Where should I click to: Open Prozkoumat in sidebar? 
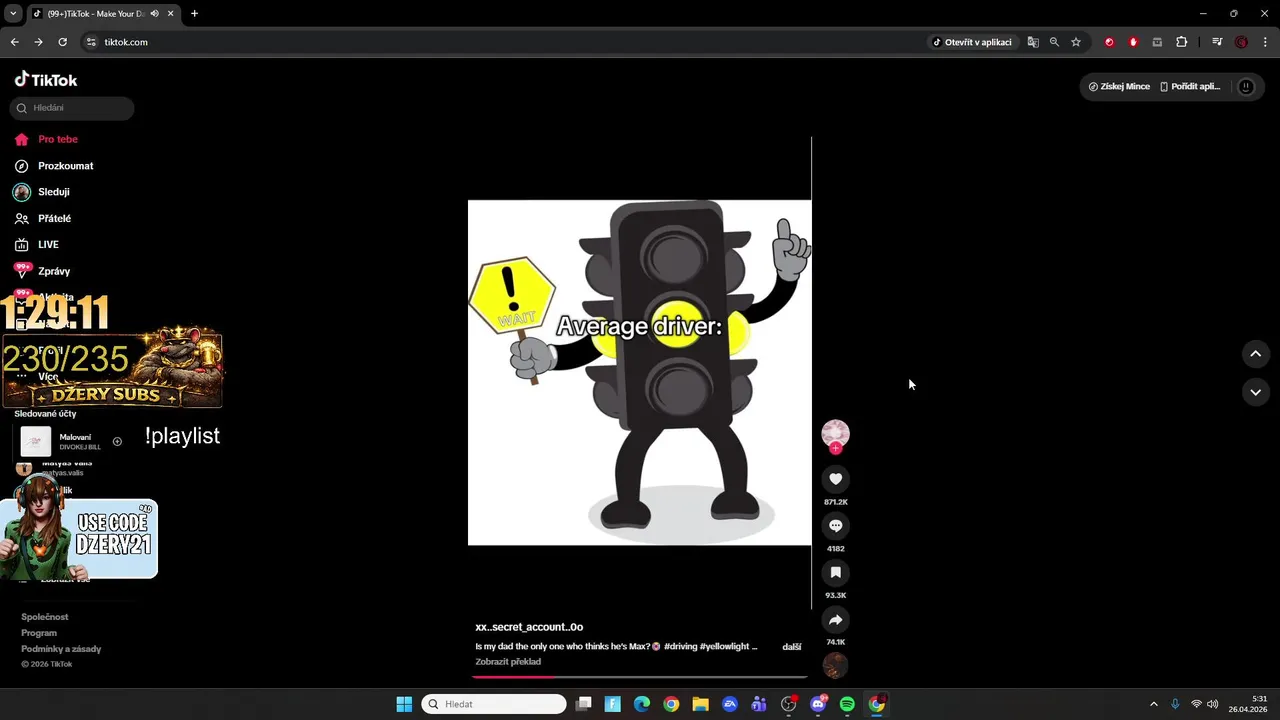coord(66,166)
